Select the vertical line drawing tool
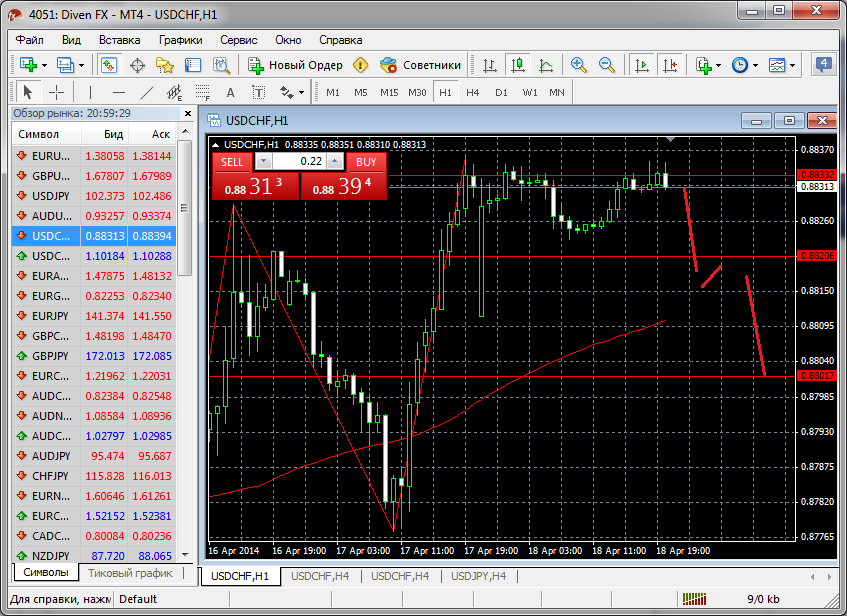847x616 pixels. point(90,92)
